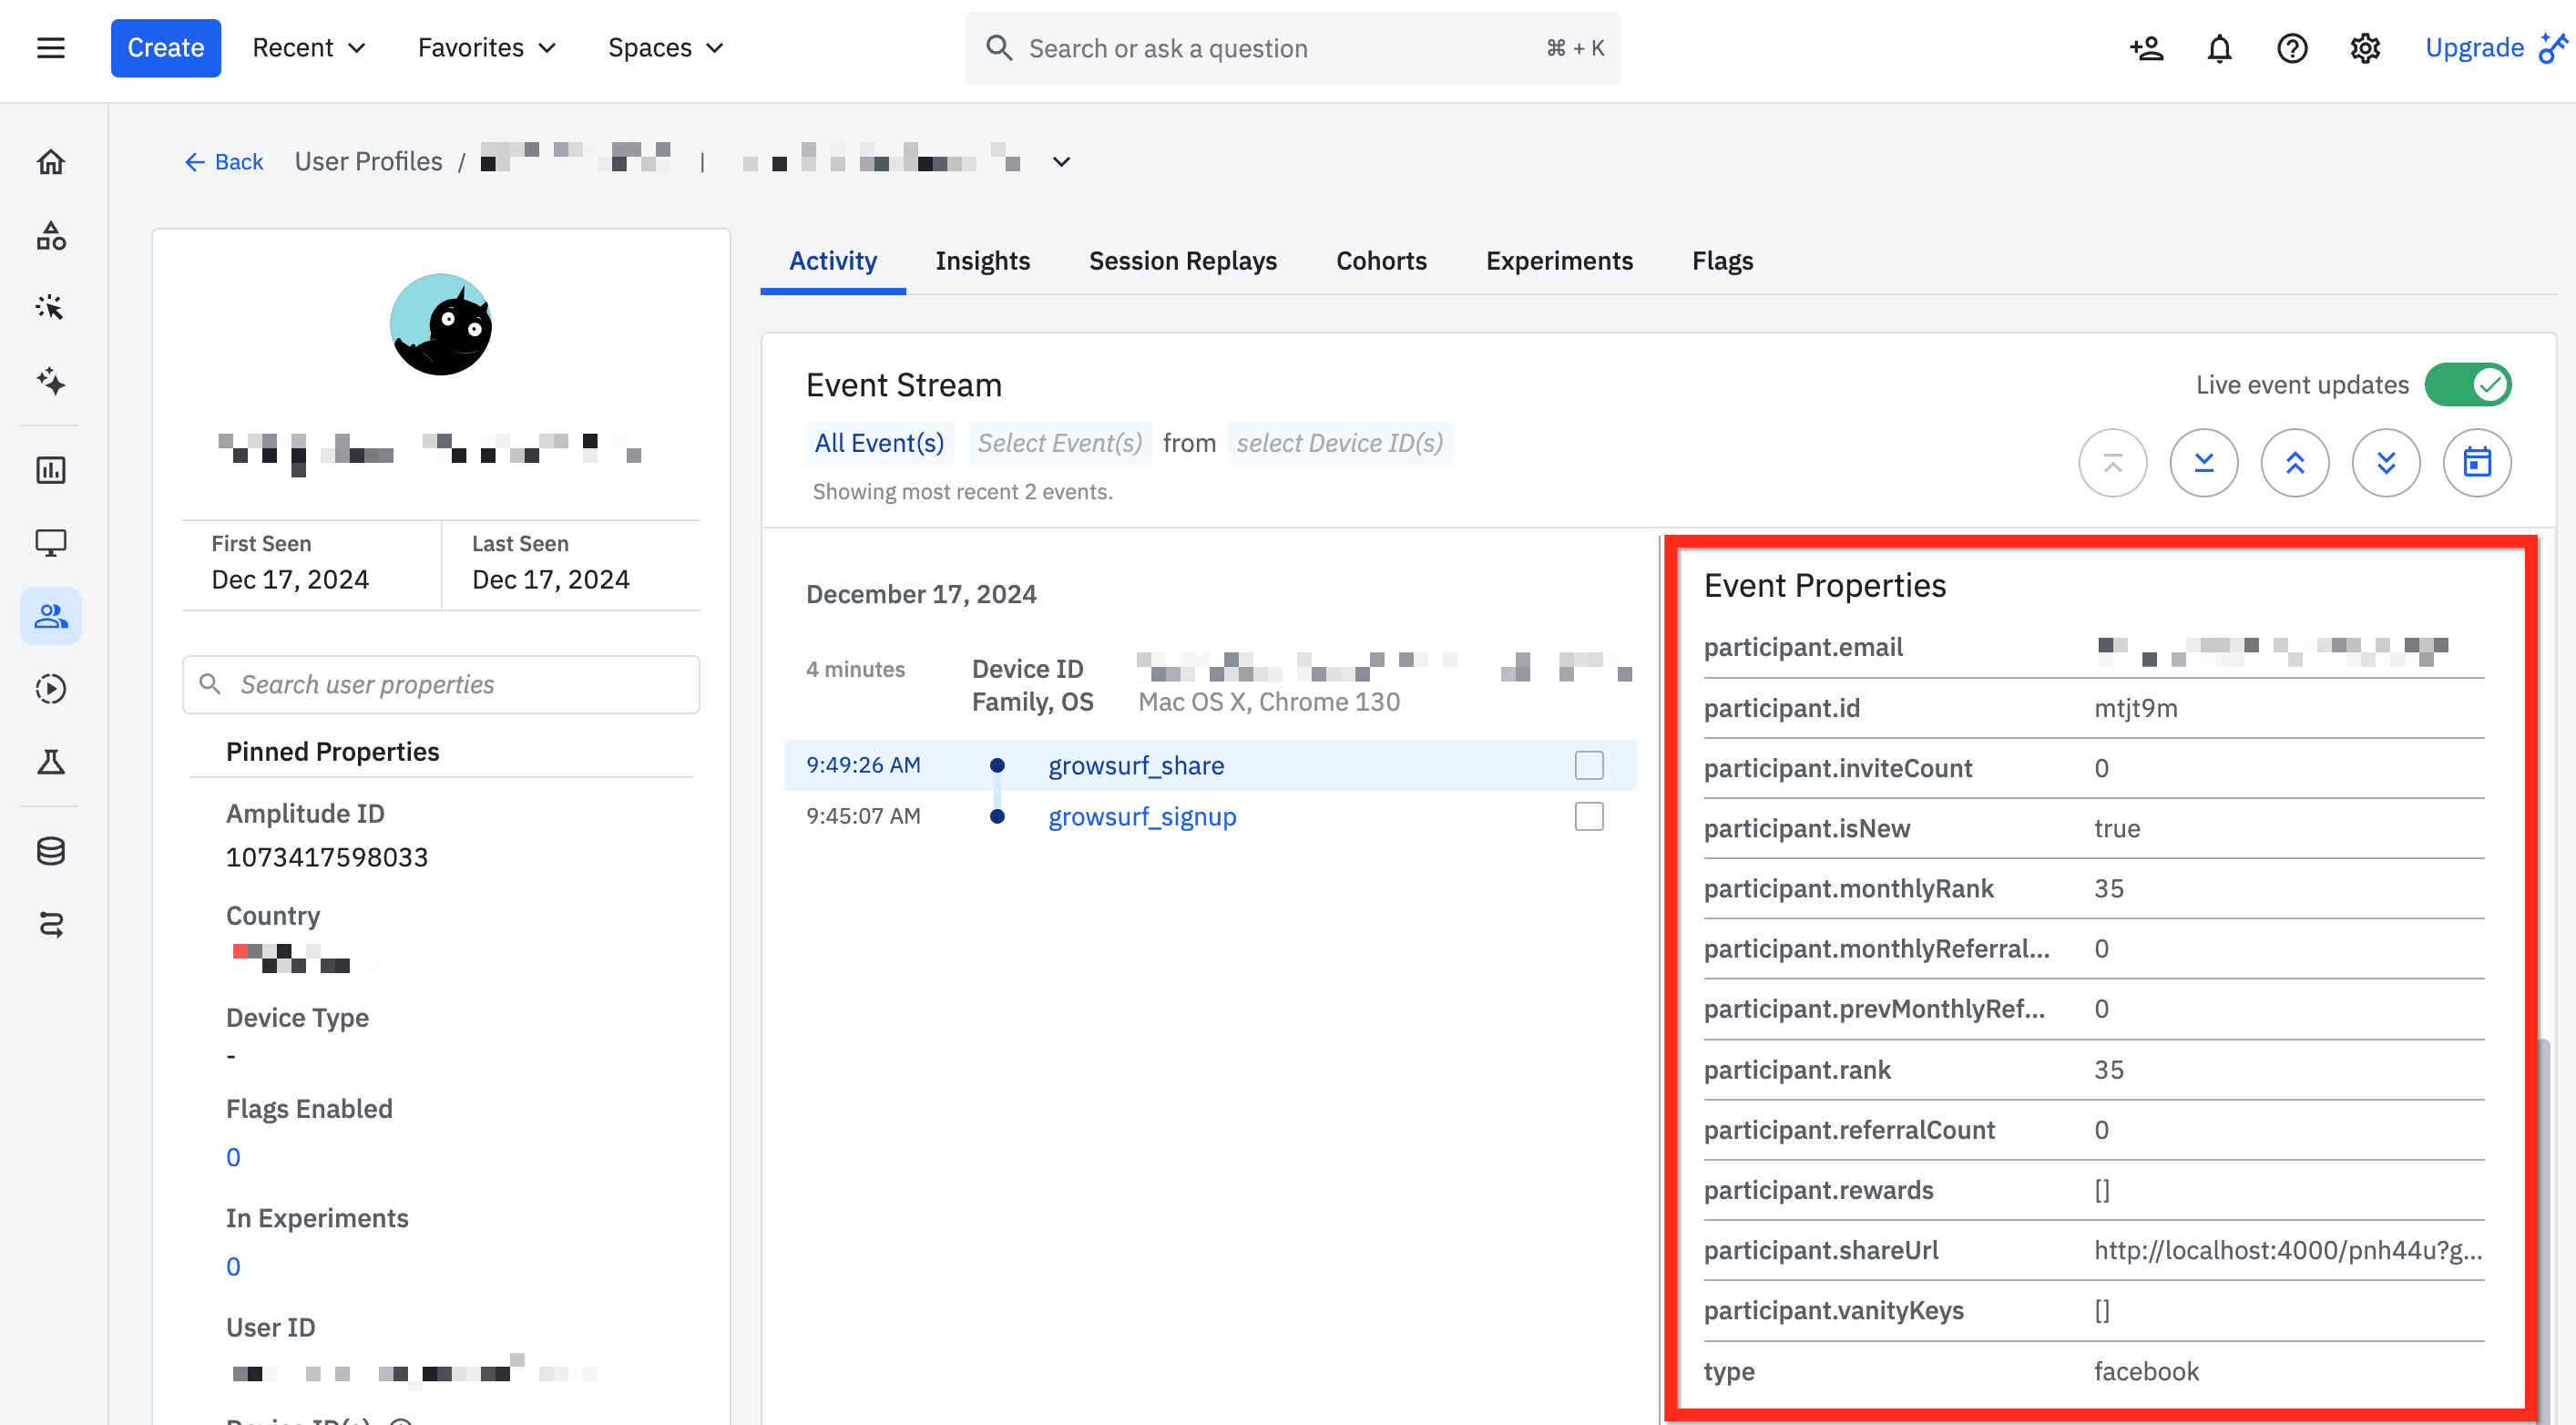Open the Home icon in sidebar
Screen dimensions: 2576x1425
[51, 162]
